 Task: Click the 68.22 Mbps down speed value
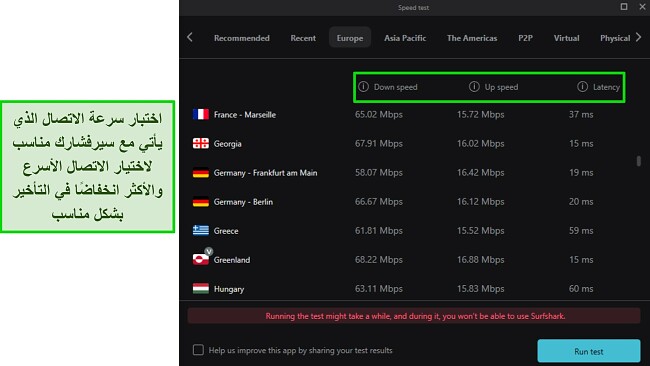point(379,259)
